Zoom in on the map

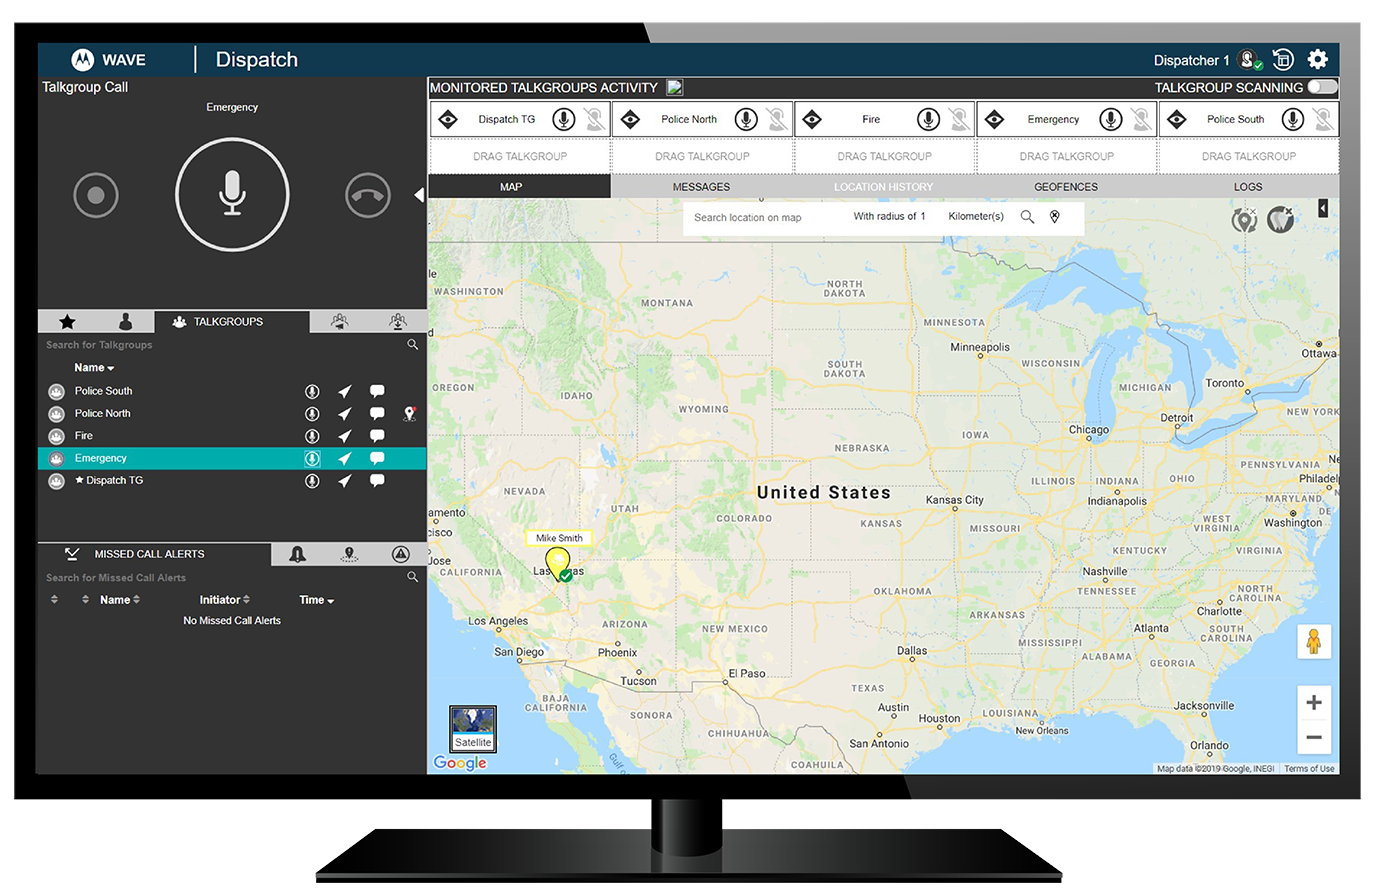pos(1313,702)
